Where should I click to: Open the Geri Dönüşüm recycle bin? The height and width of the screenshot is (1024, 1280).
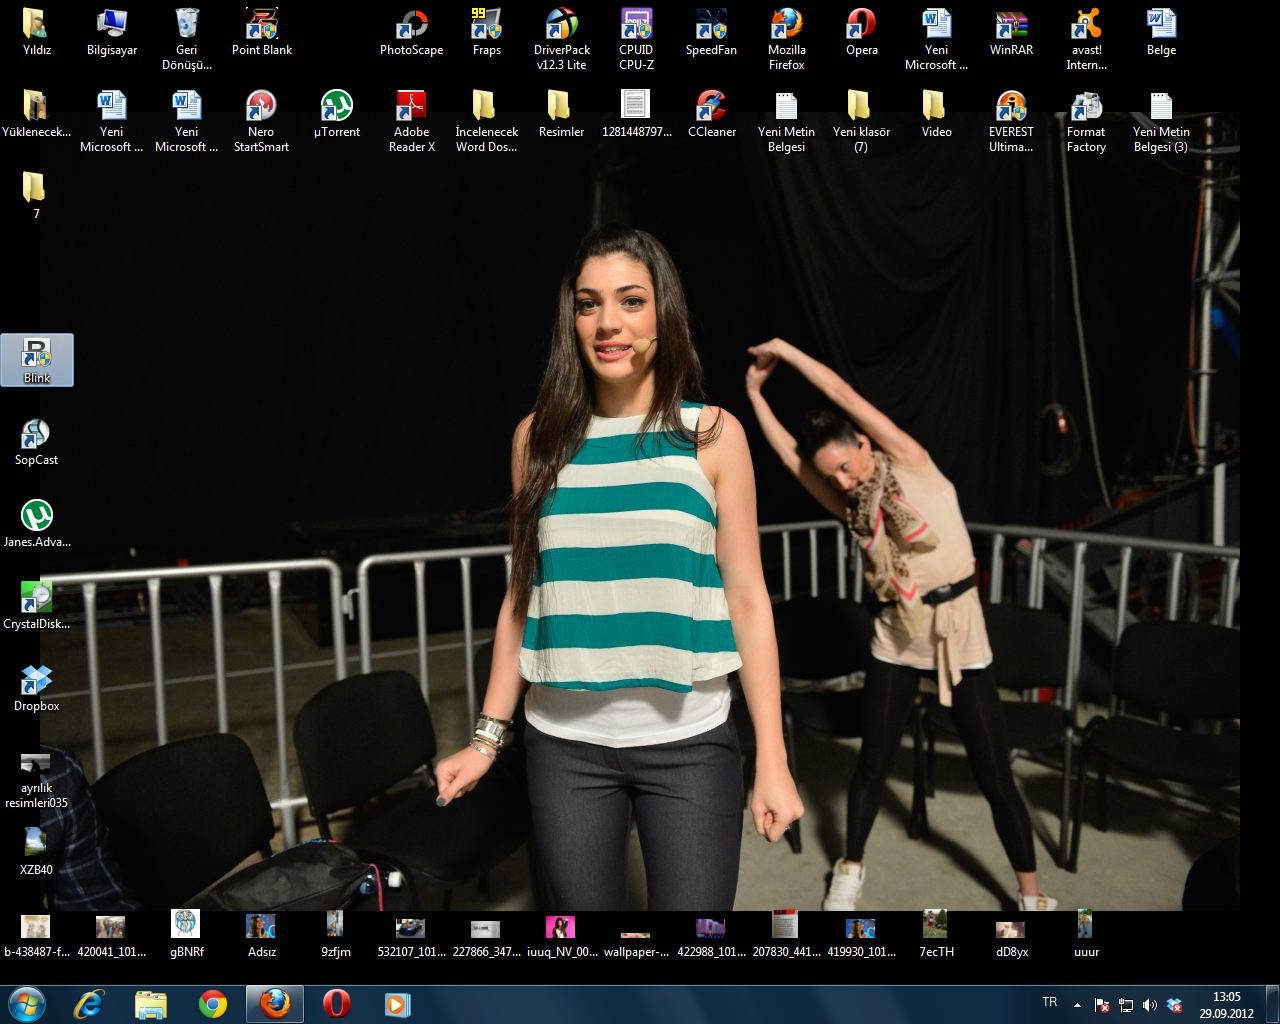click(x=186, y=38)
